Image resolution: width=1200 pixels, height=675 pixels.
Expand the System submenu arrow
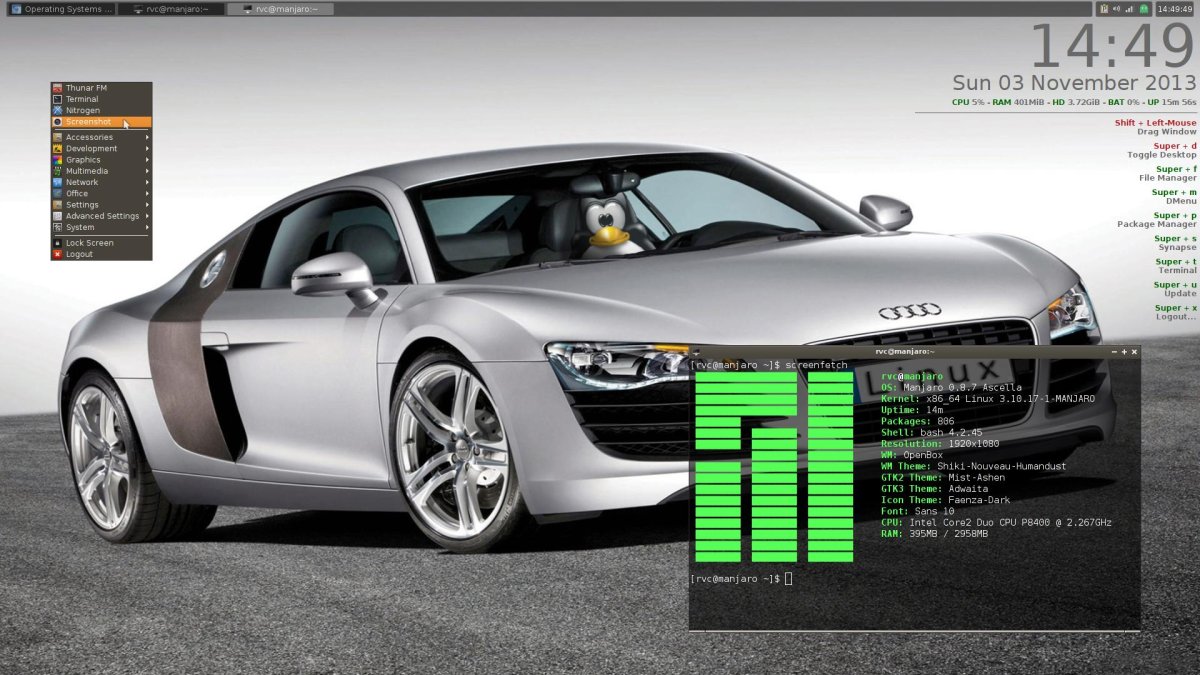[147, 227]
